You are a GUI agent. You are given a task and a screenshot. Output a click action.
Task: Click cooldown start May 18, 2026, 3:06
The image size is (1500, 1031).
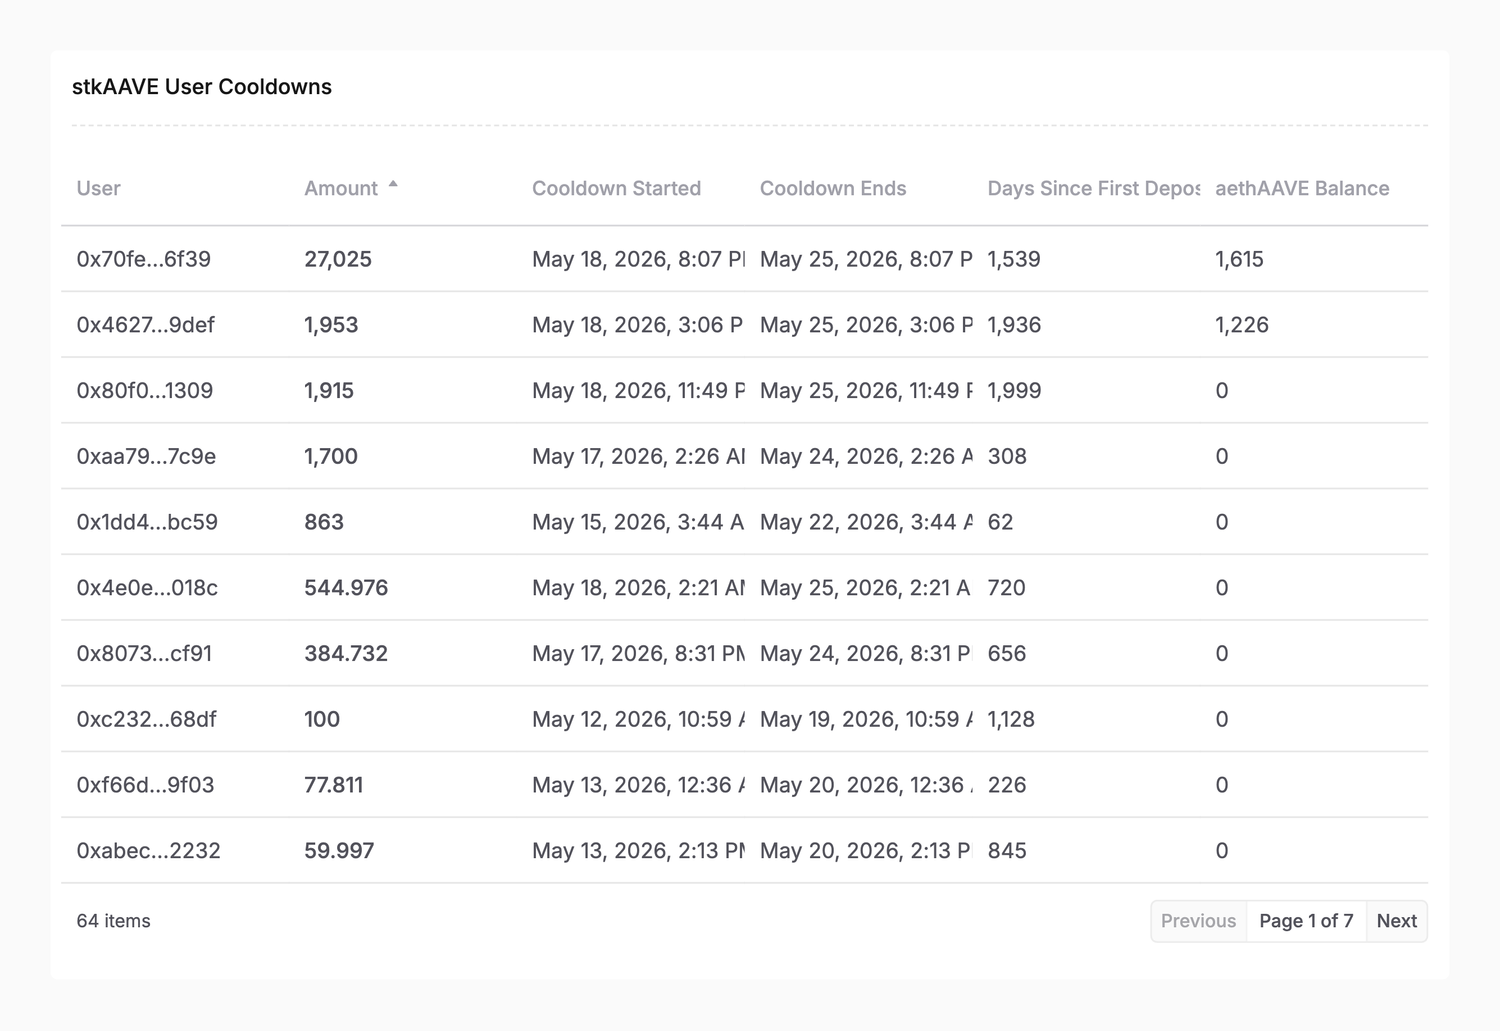click(638, 325)
